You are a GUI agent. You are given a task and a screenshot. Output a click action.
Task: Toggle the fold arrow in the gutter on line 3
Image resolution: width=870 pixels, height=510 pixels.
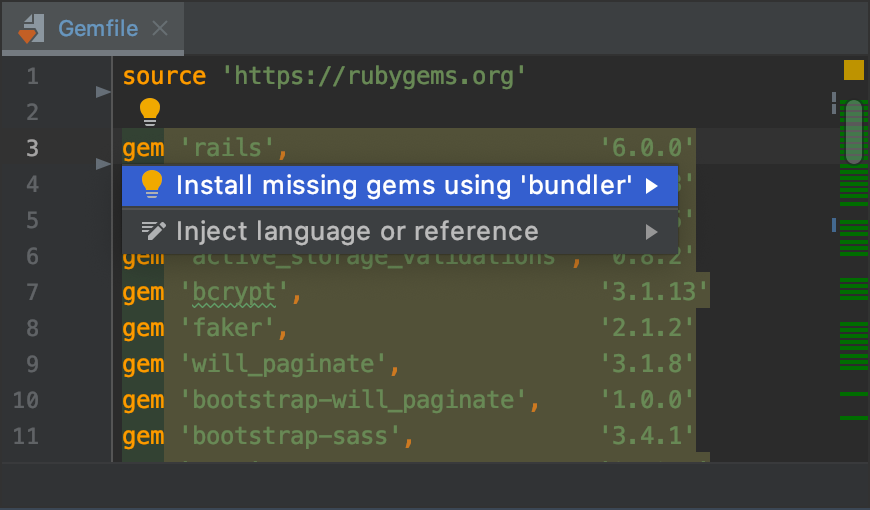pos(103,163)
